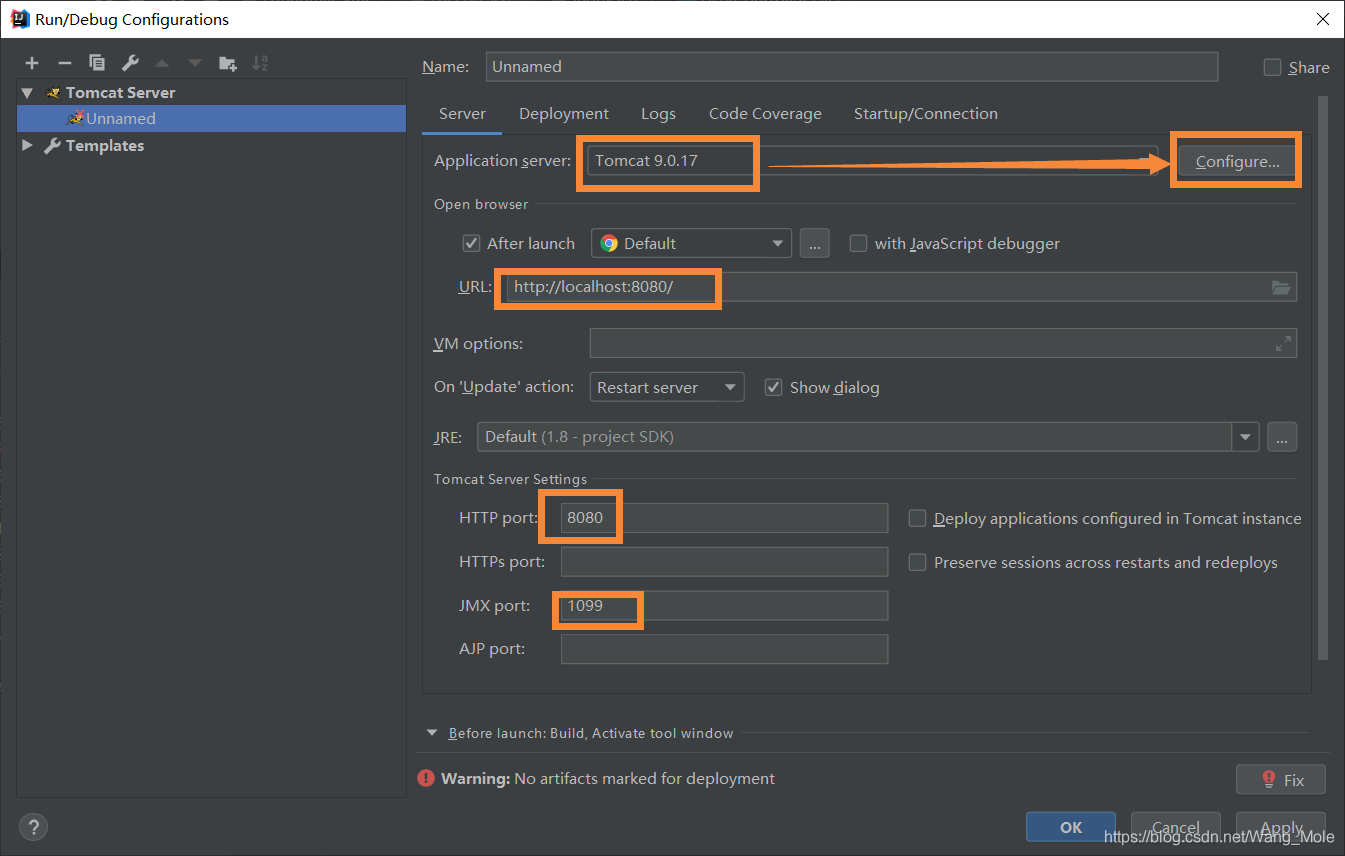Open the Startup/Connection tab

pos(926,114)
